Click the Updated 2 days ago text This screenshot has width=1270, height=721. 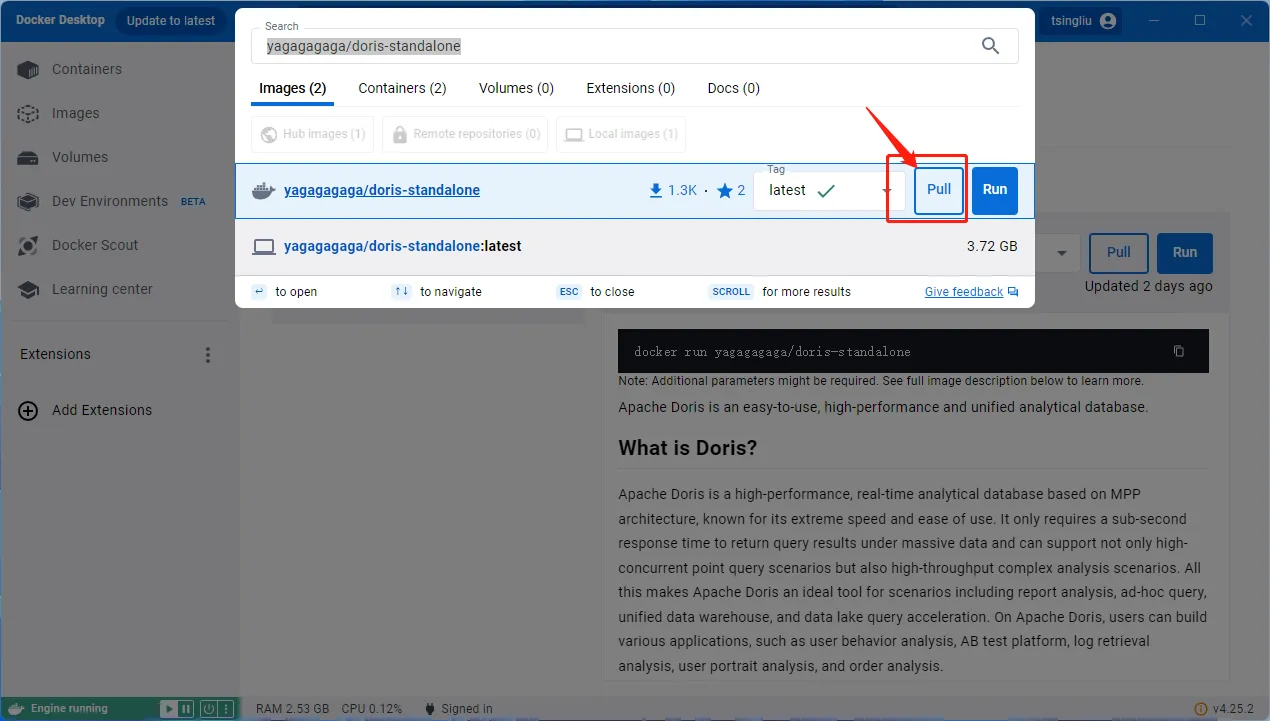[1149, 287]
